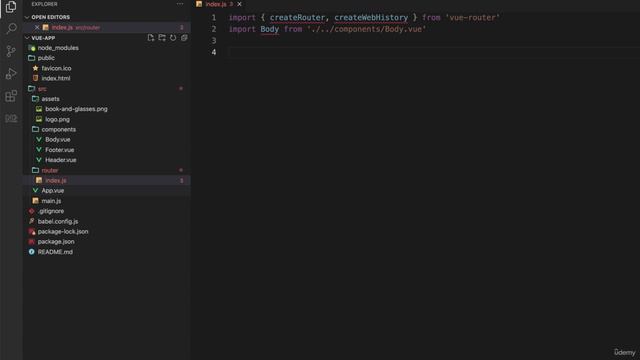This screenshot has width=640, height=360.
Task: Open package-lock.json file
Action: pyautogui.click(x=63, y=231)
